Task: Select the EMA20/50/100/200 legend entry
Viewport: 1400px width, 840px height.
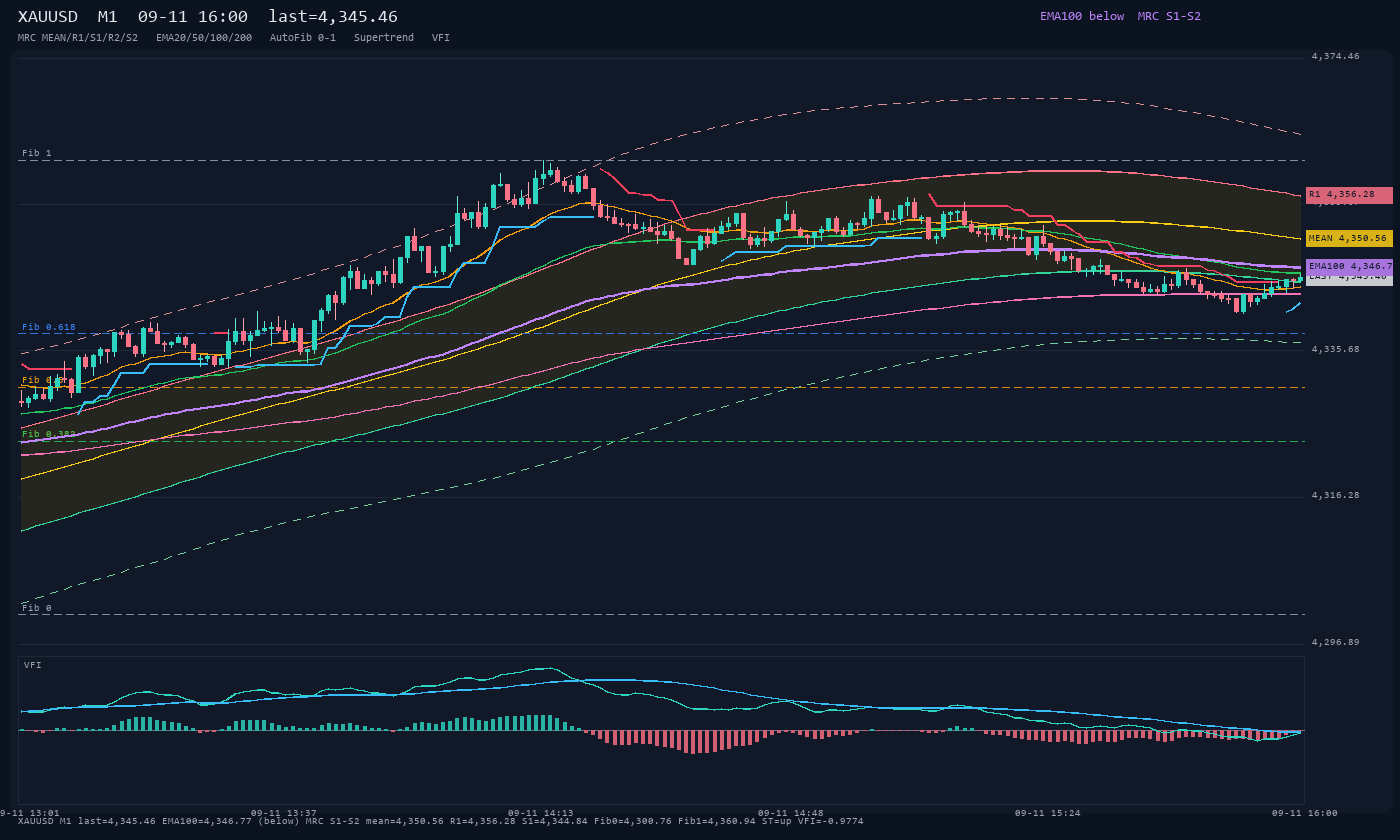Action: (204, 38)
